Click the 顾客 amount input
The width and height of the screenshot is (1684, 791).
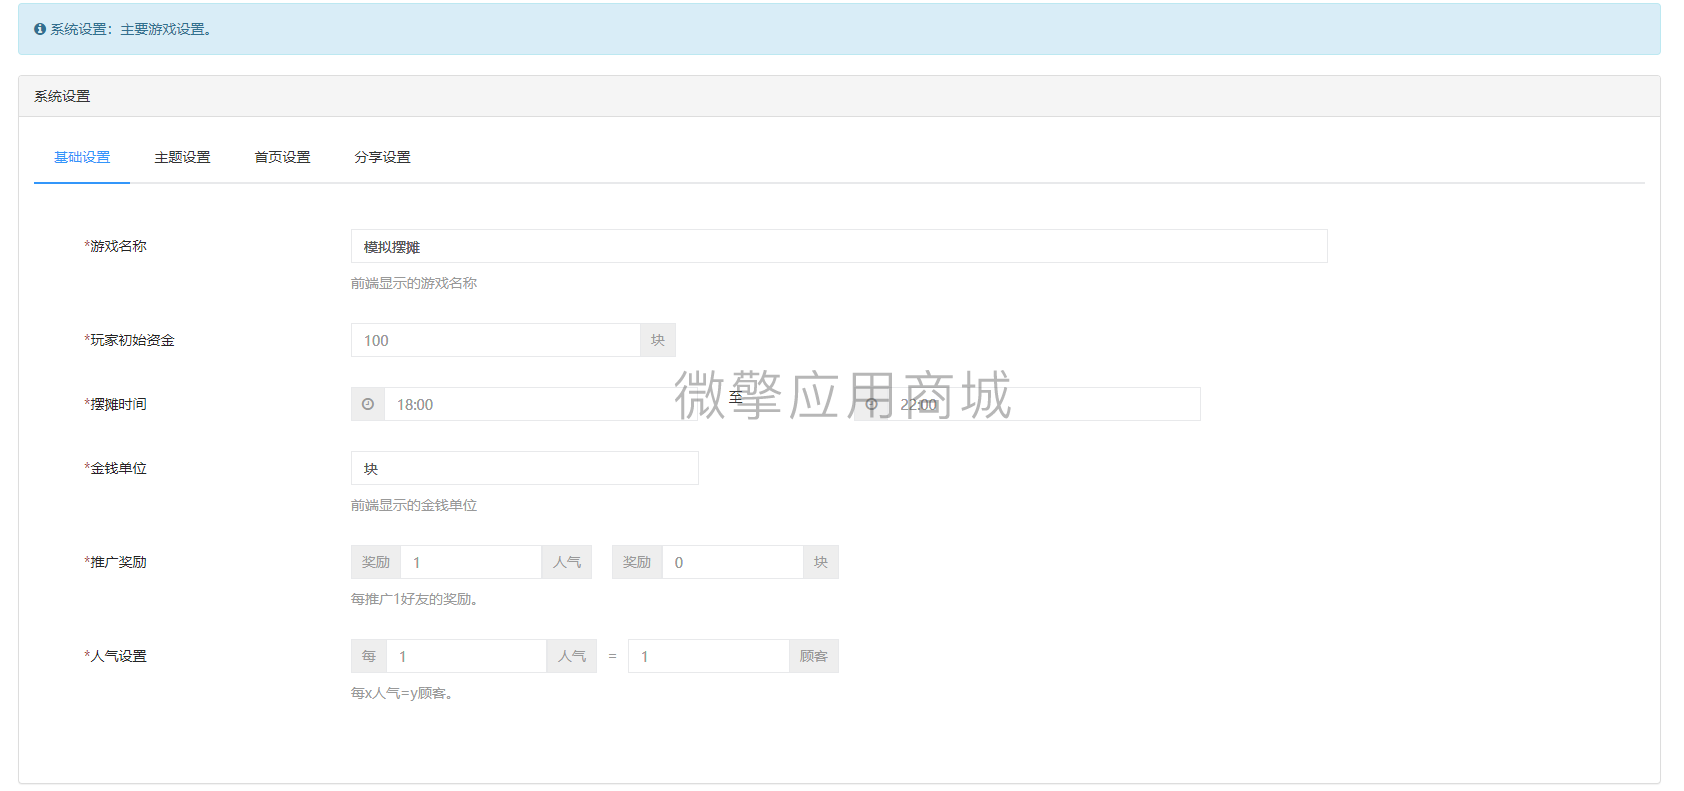709,656
